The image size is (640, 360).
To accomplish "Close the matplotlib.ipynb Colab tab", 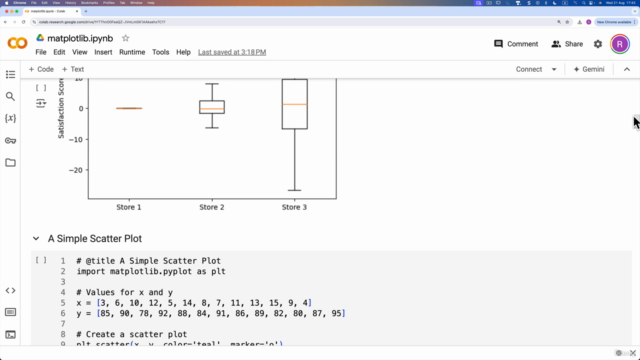I will pos(77,11).
